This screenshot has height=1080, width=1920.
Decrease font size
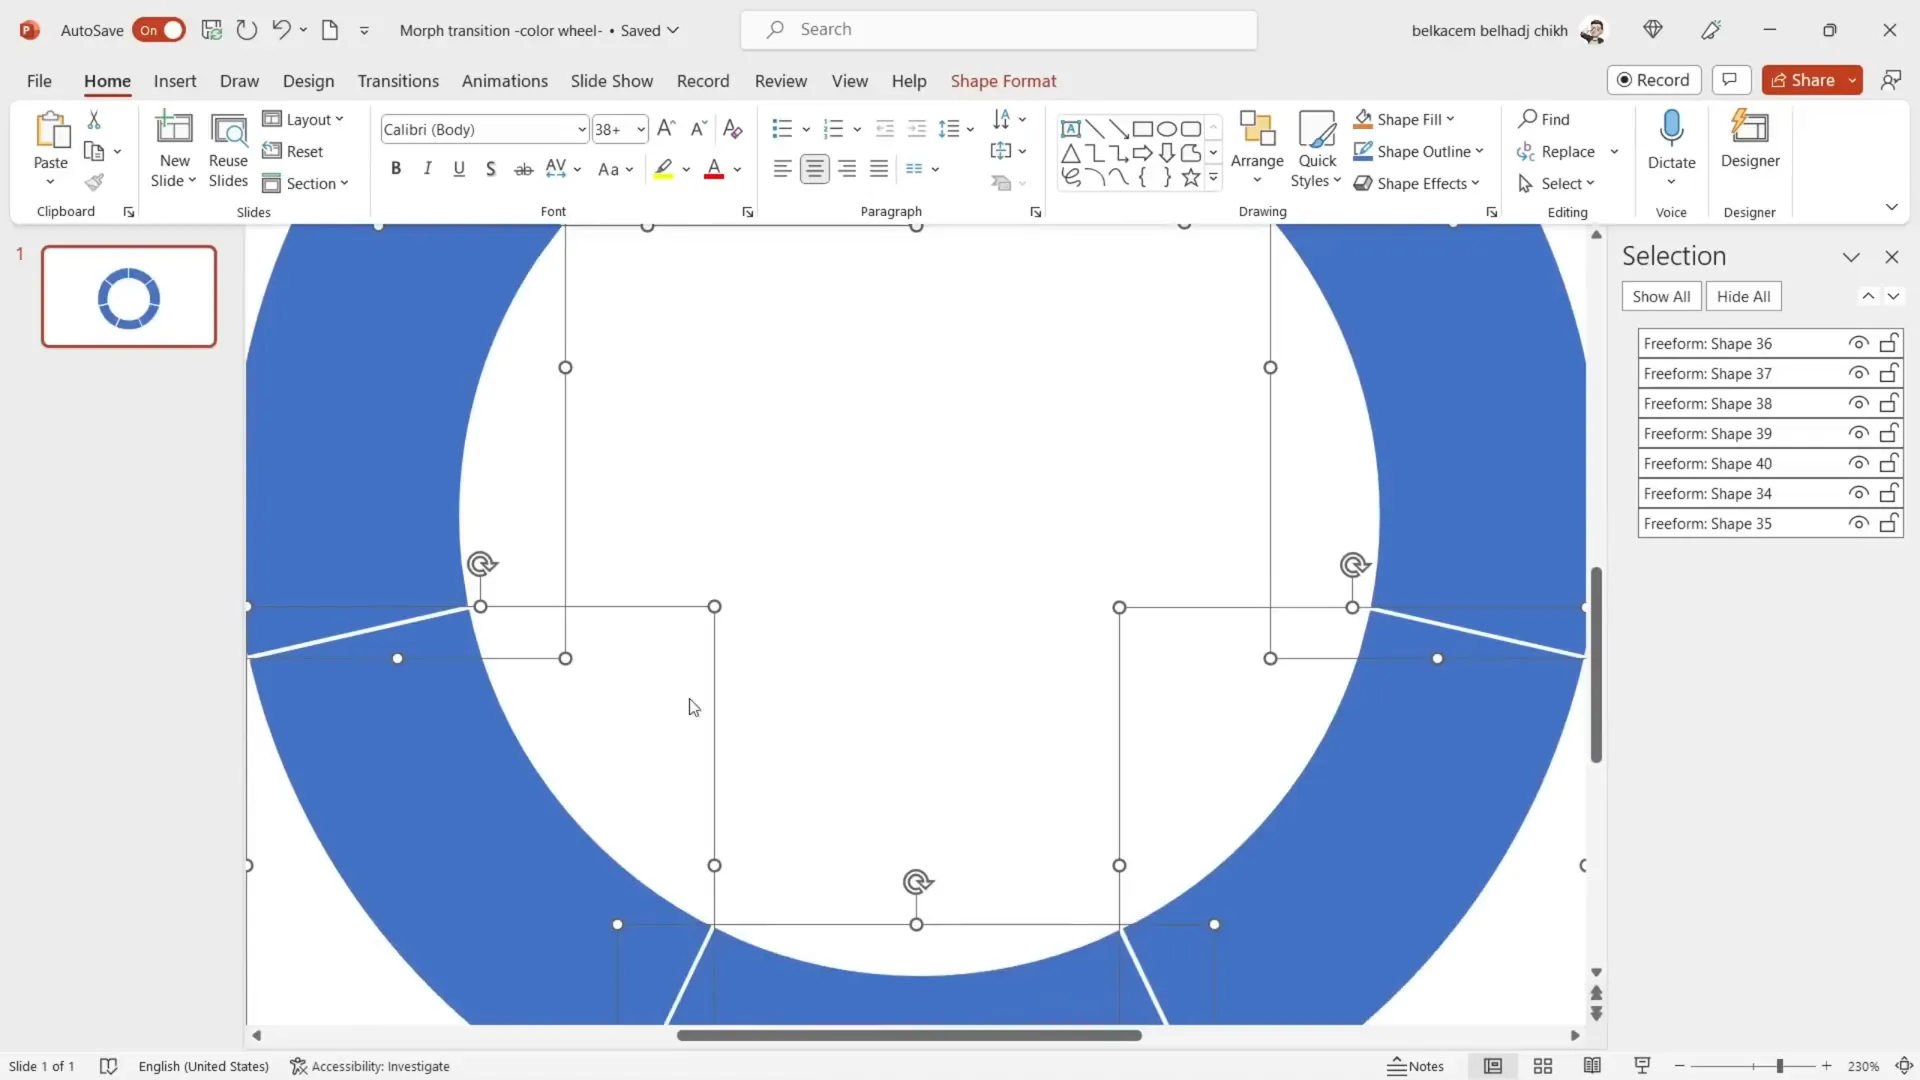[699, 128]
